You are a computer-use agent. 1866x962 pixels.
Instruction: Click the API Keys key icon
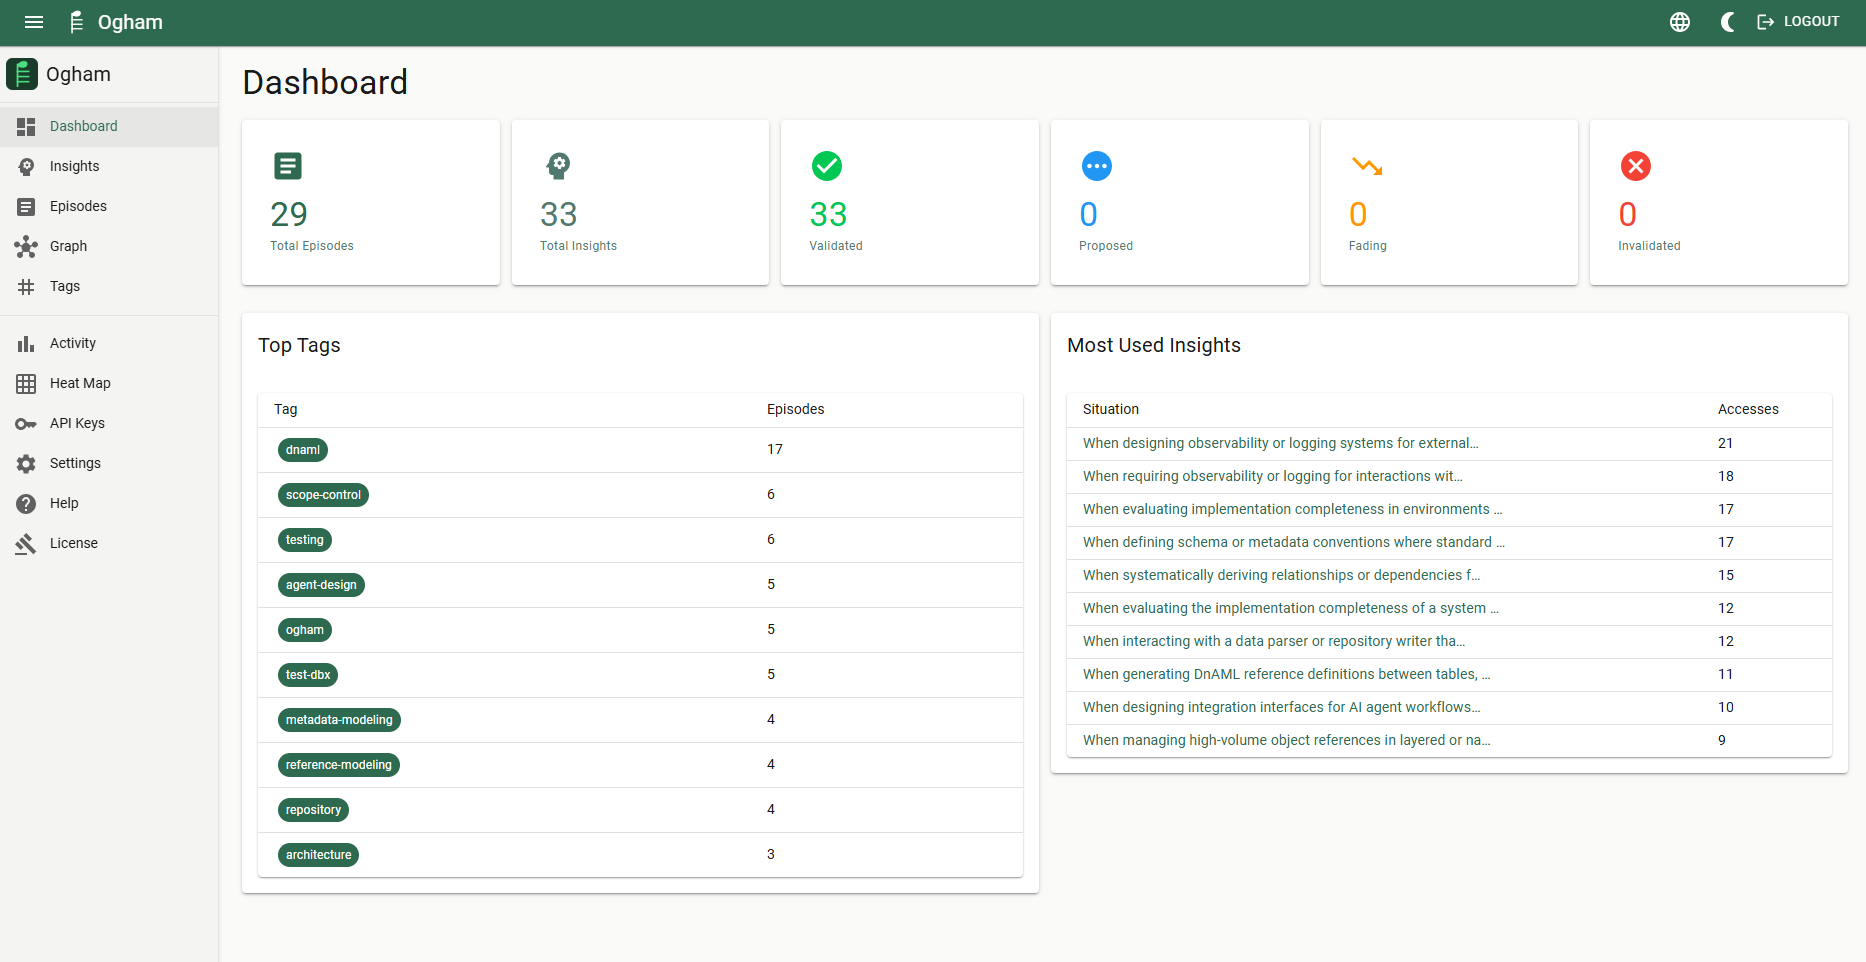[x=26, y=423]
